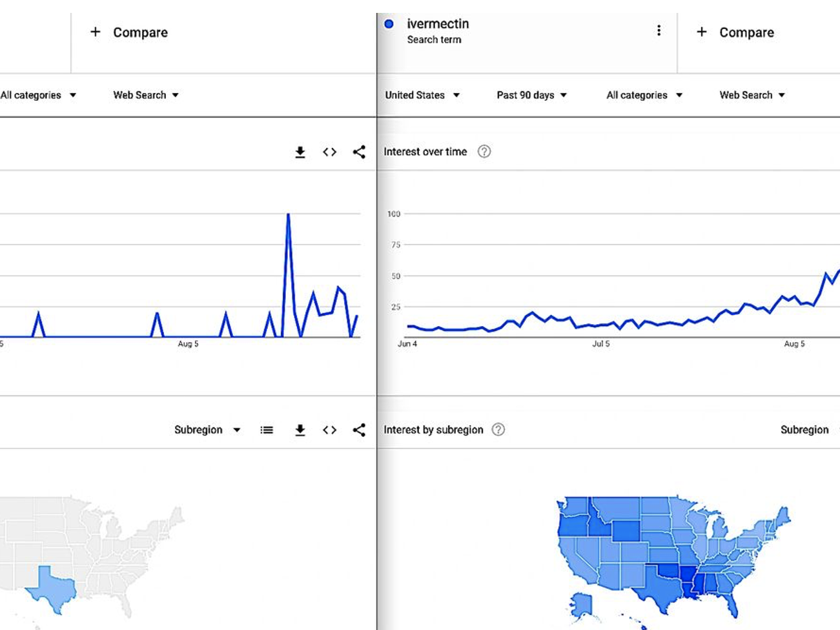The image size is (840, 630).
Task: Open the Past 90 days dropdown
Action: point(531,95)
